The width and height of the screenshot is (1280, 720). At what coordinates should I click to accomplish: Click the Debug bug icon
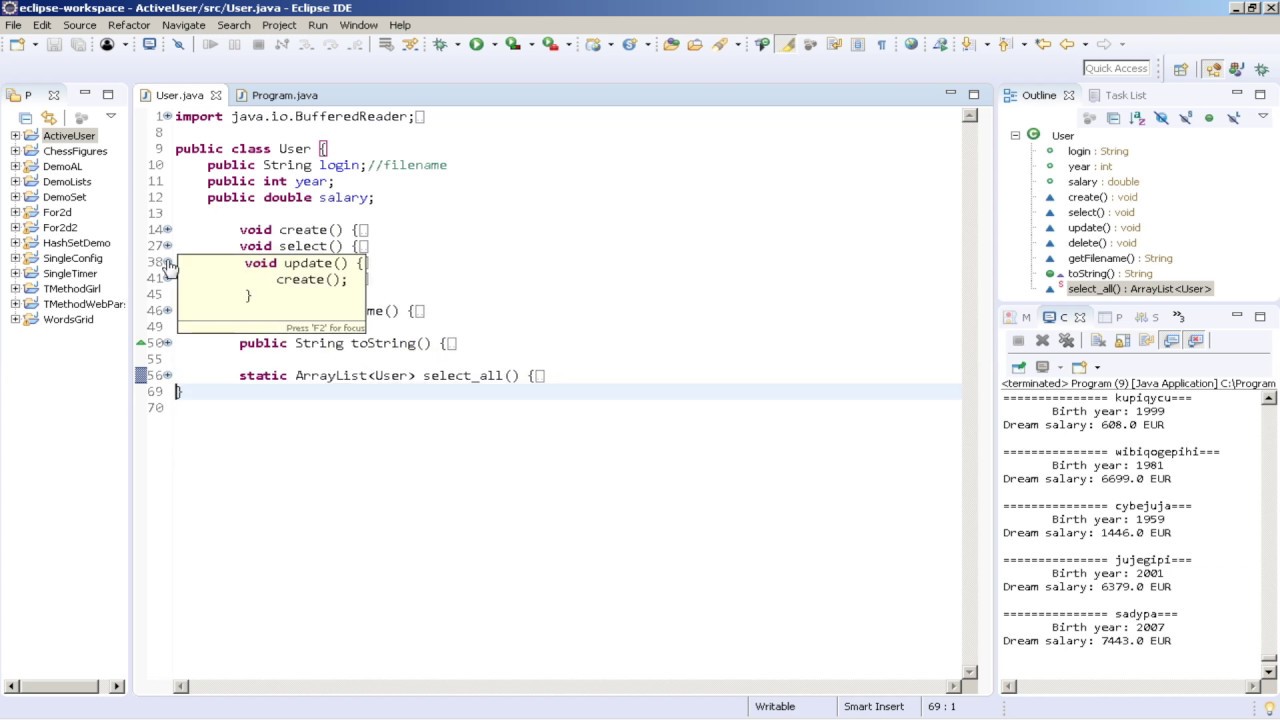point(440,44)
